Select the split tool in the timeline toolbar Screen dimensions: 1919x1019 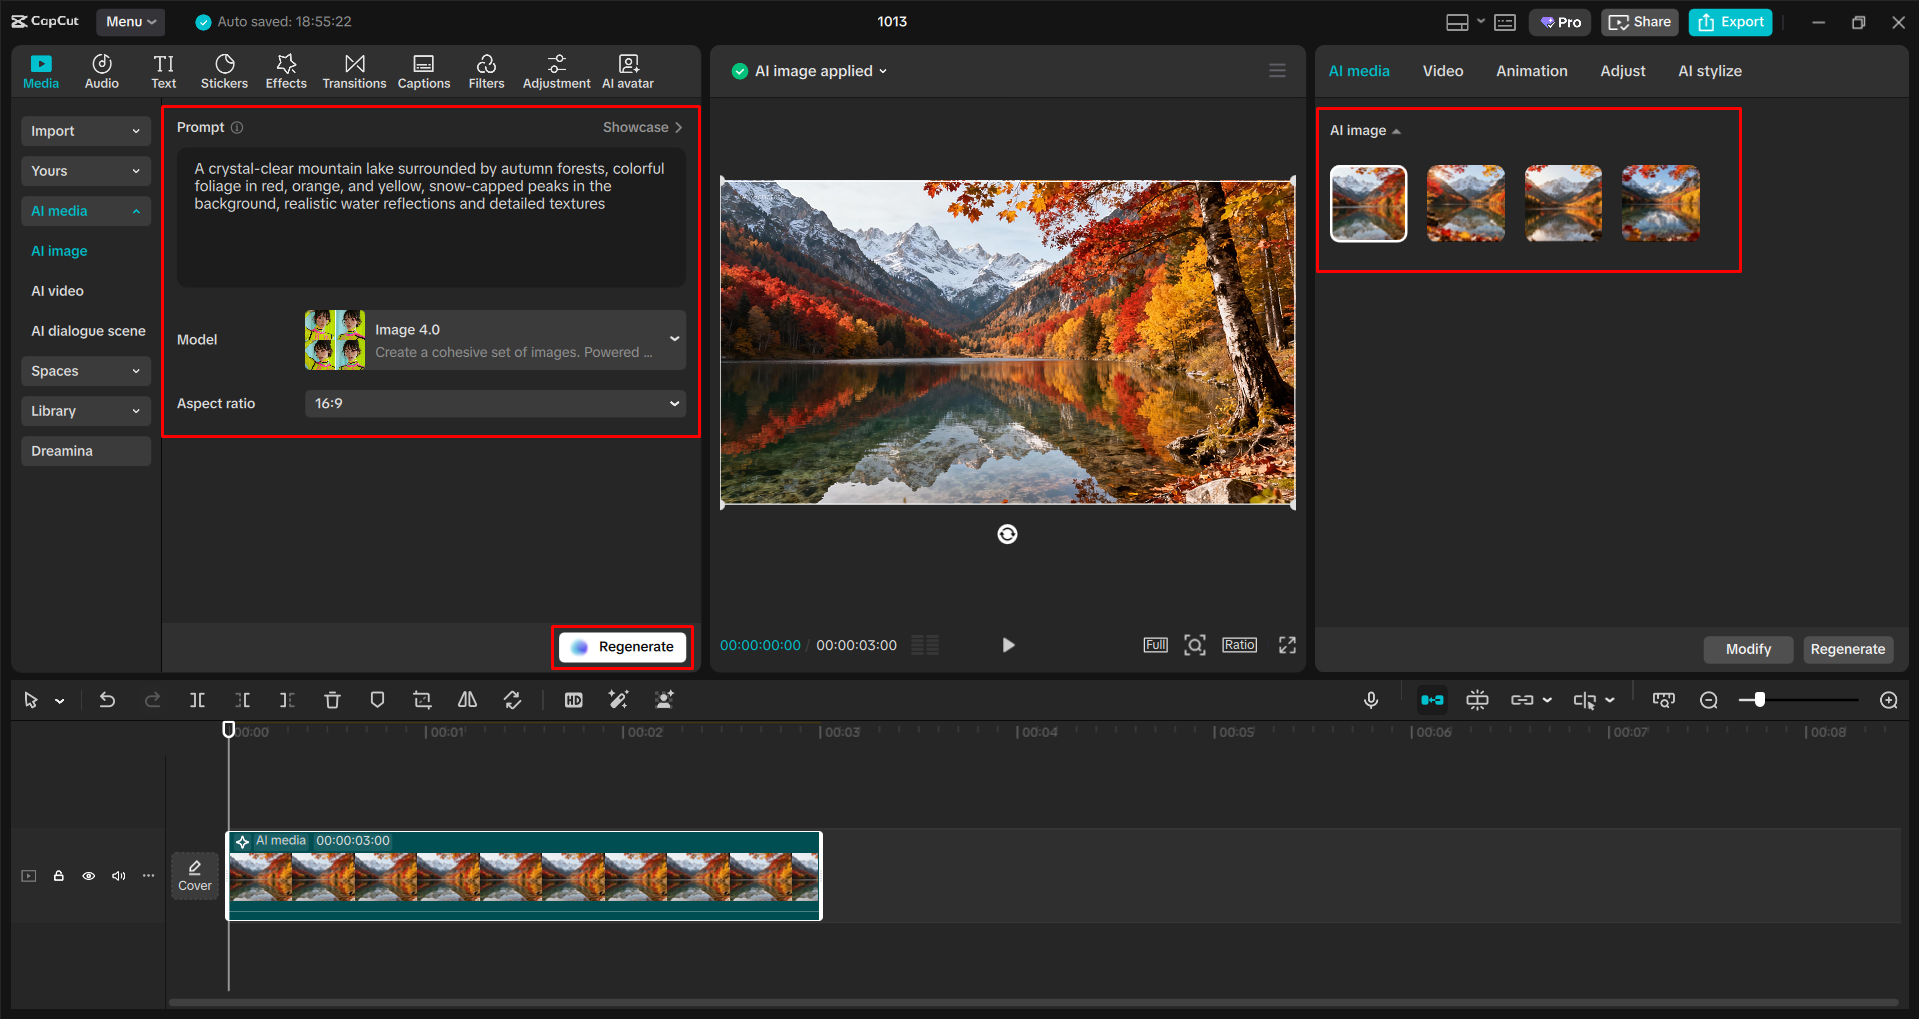pos(197,700)
